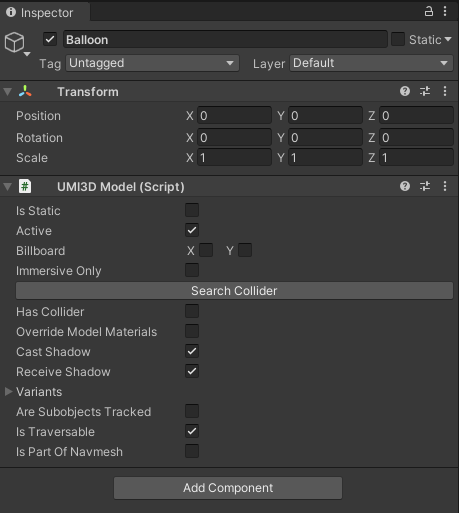Expand the Variants foldout

(9, 392)
